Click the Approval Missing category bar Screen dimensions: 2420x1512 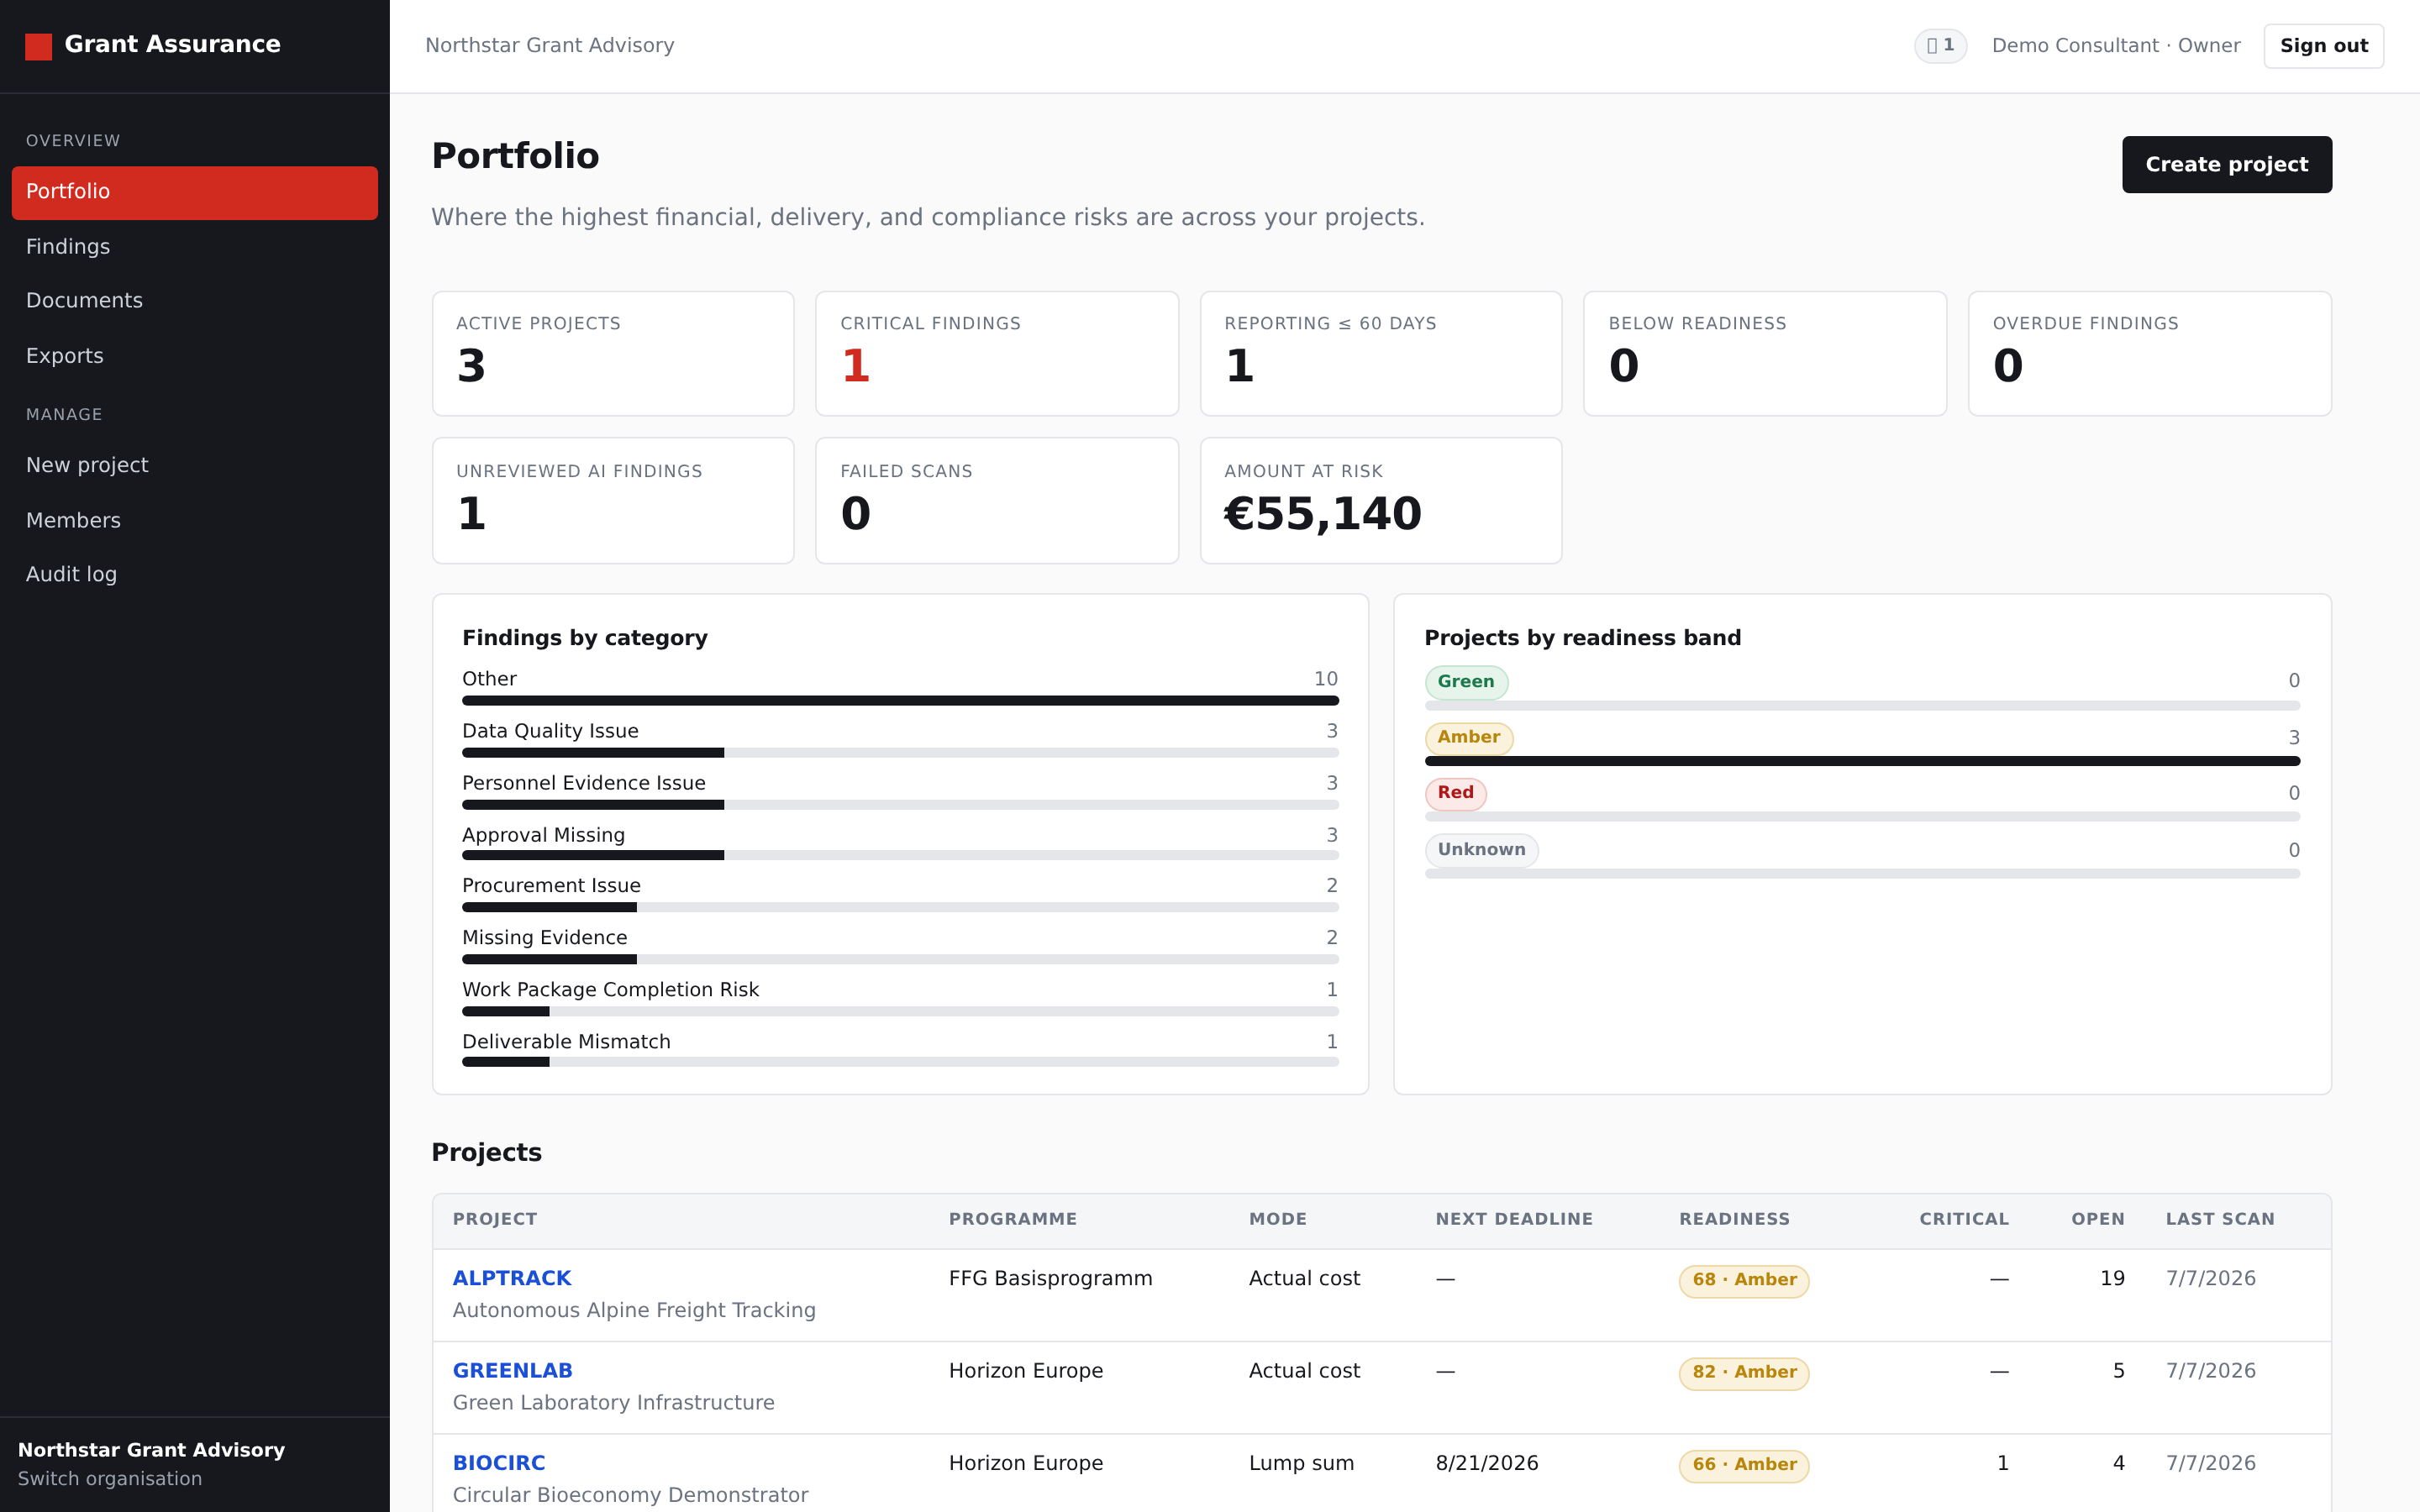click(x=900, y=856)
